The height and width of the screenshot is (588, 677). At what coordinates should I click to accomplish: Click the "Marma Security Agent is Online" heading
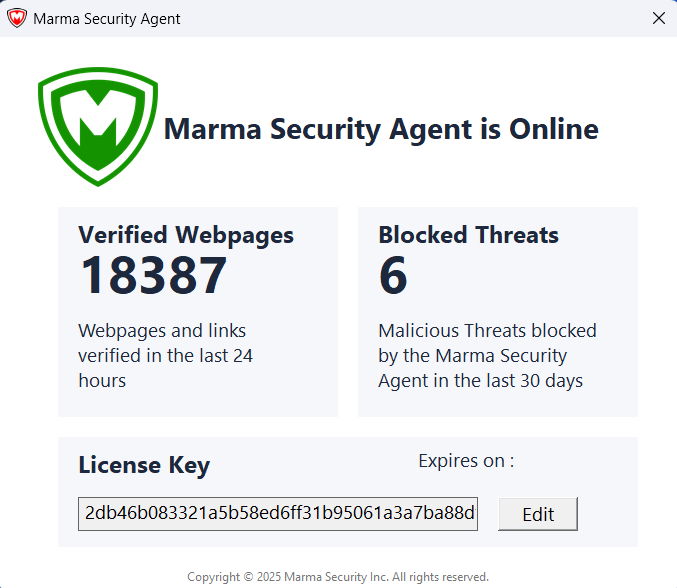pos(381,129)
